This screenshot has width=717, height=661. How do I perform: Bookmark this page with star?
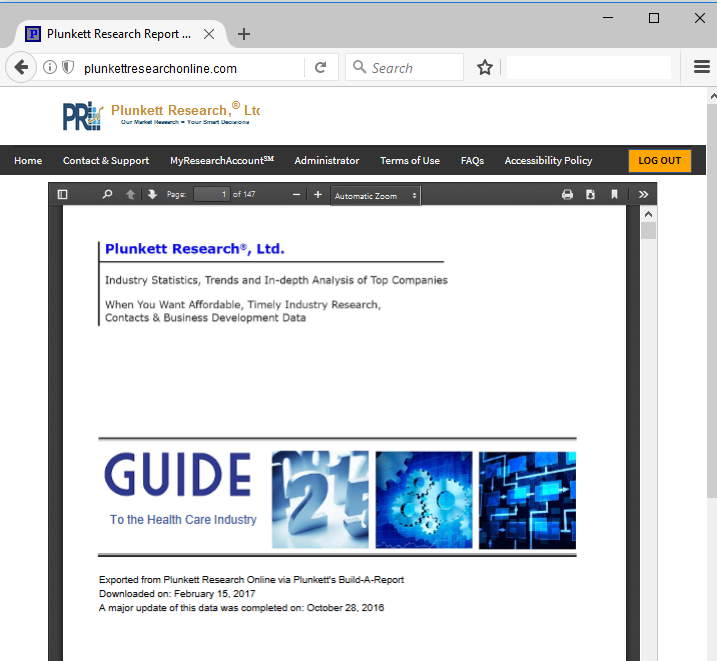pyautogui.click(x=485, y=68)
